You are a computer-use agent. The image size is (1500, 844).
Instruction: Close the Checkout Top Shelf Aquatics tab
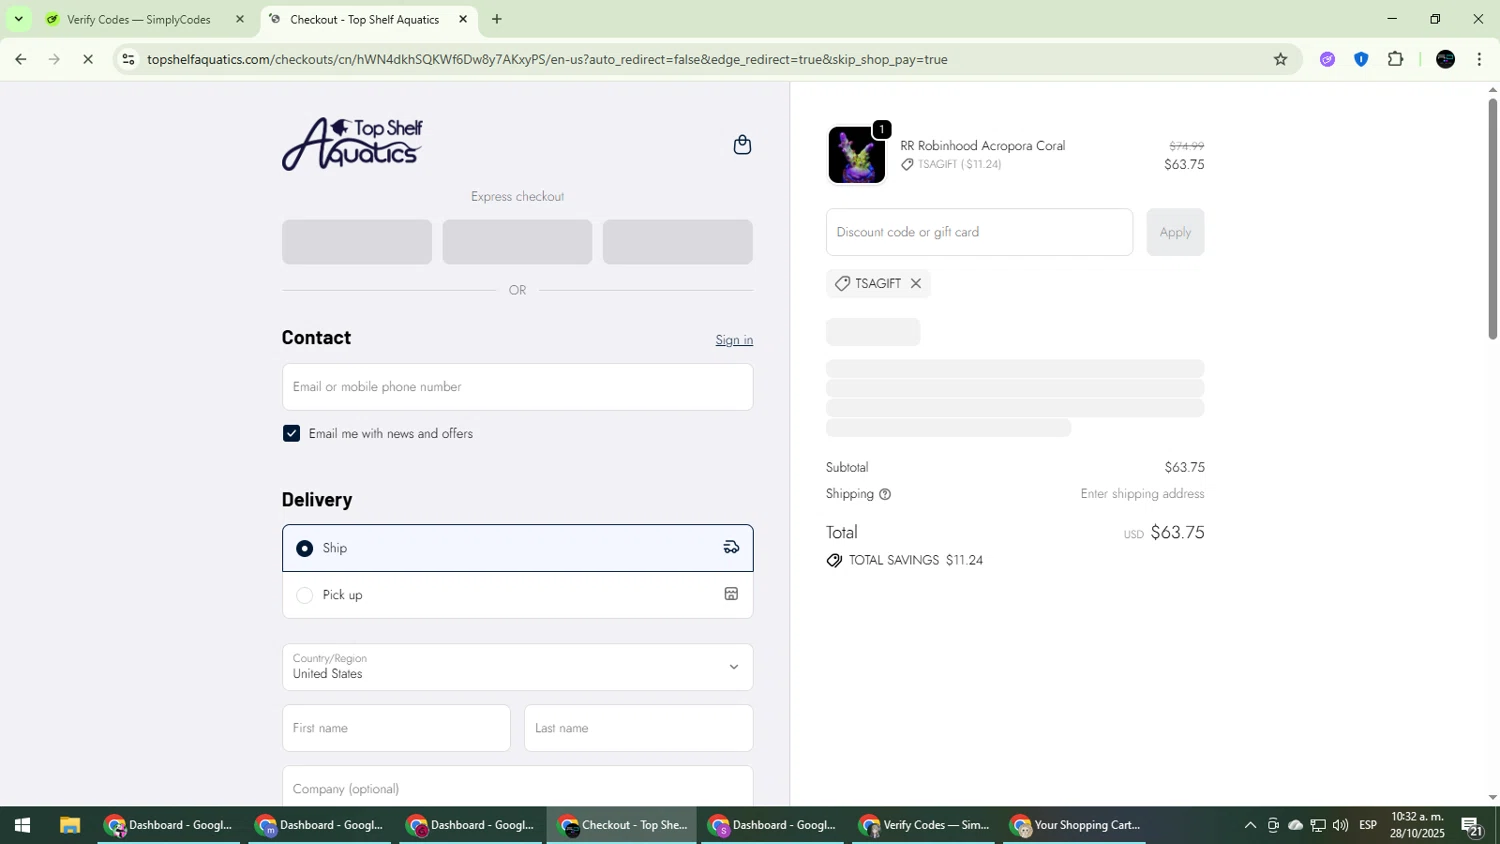pos(463,19)
